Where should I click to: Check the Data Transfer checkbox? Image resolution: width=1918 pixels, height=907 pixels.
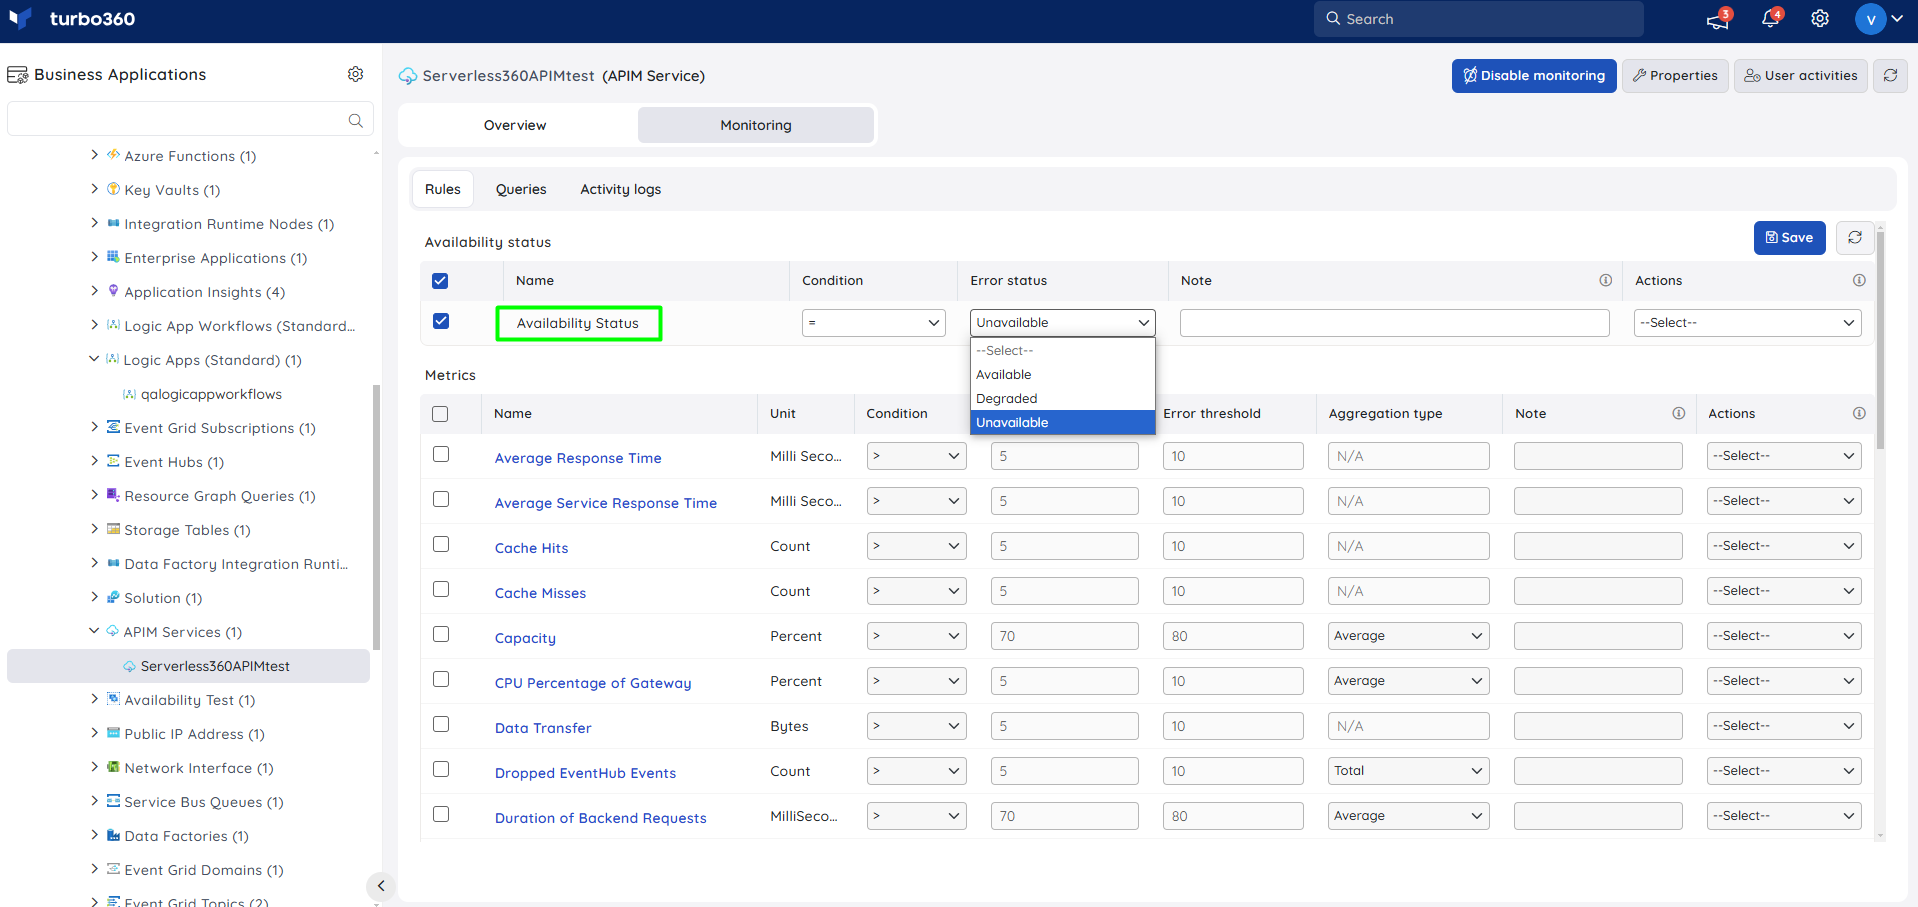pyautogui.click(x=441, y=724)
